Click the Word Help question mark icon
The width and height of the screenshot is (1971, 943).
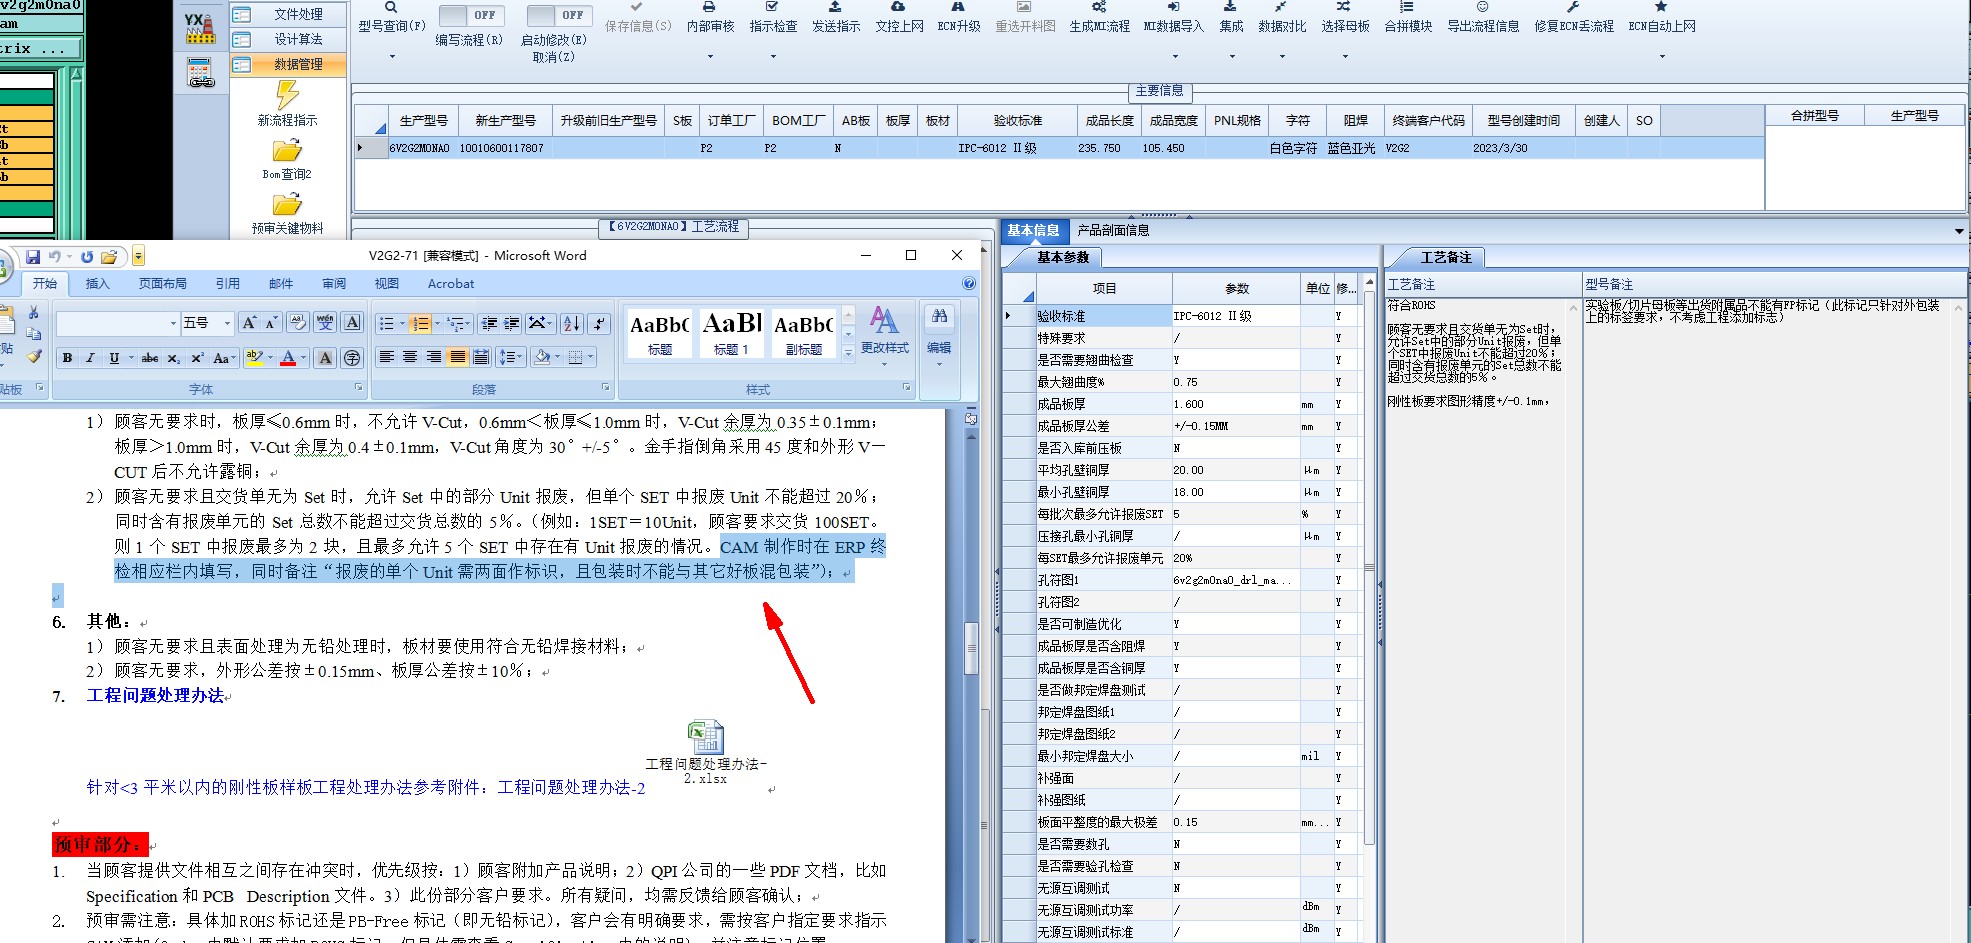pyautogui.click(x=968, y=284)
